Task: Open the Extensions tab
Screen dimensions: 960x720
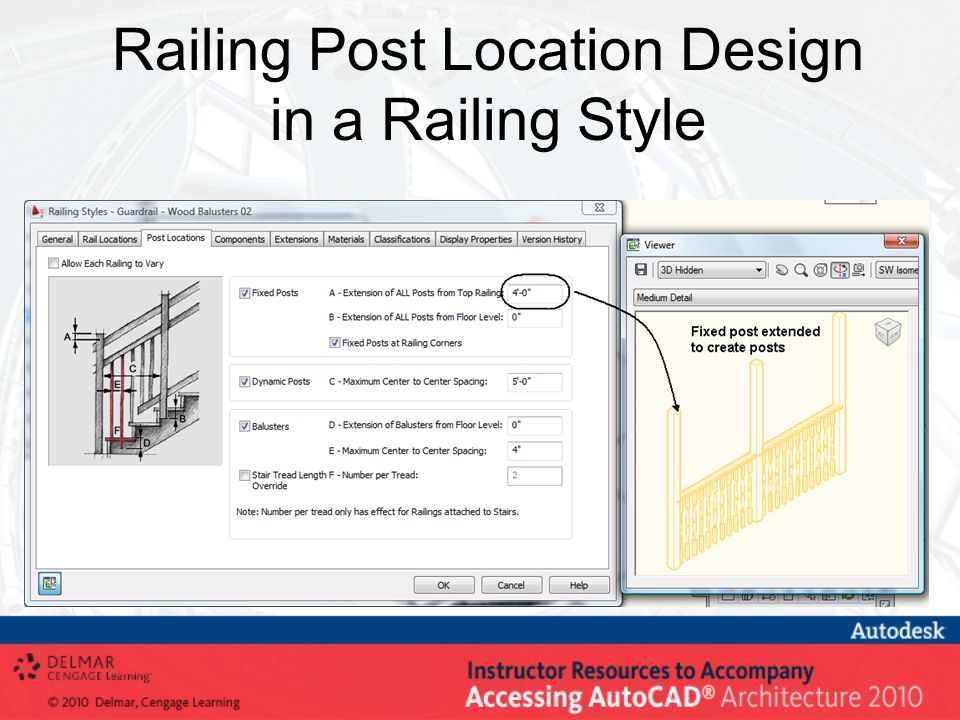Action: tap(296, 239)
